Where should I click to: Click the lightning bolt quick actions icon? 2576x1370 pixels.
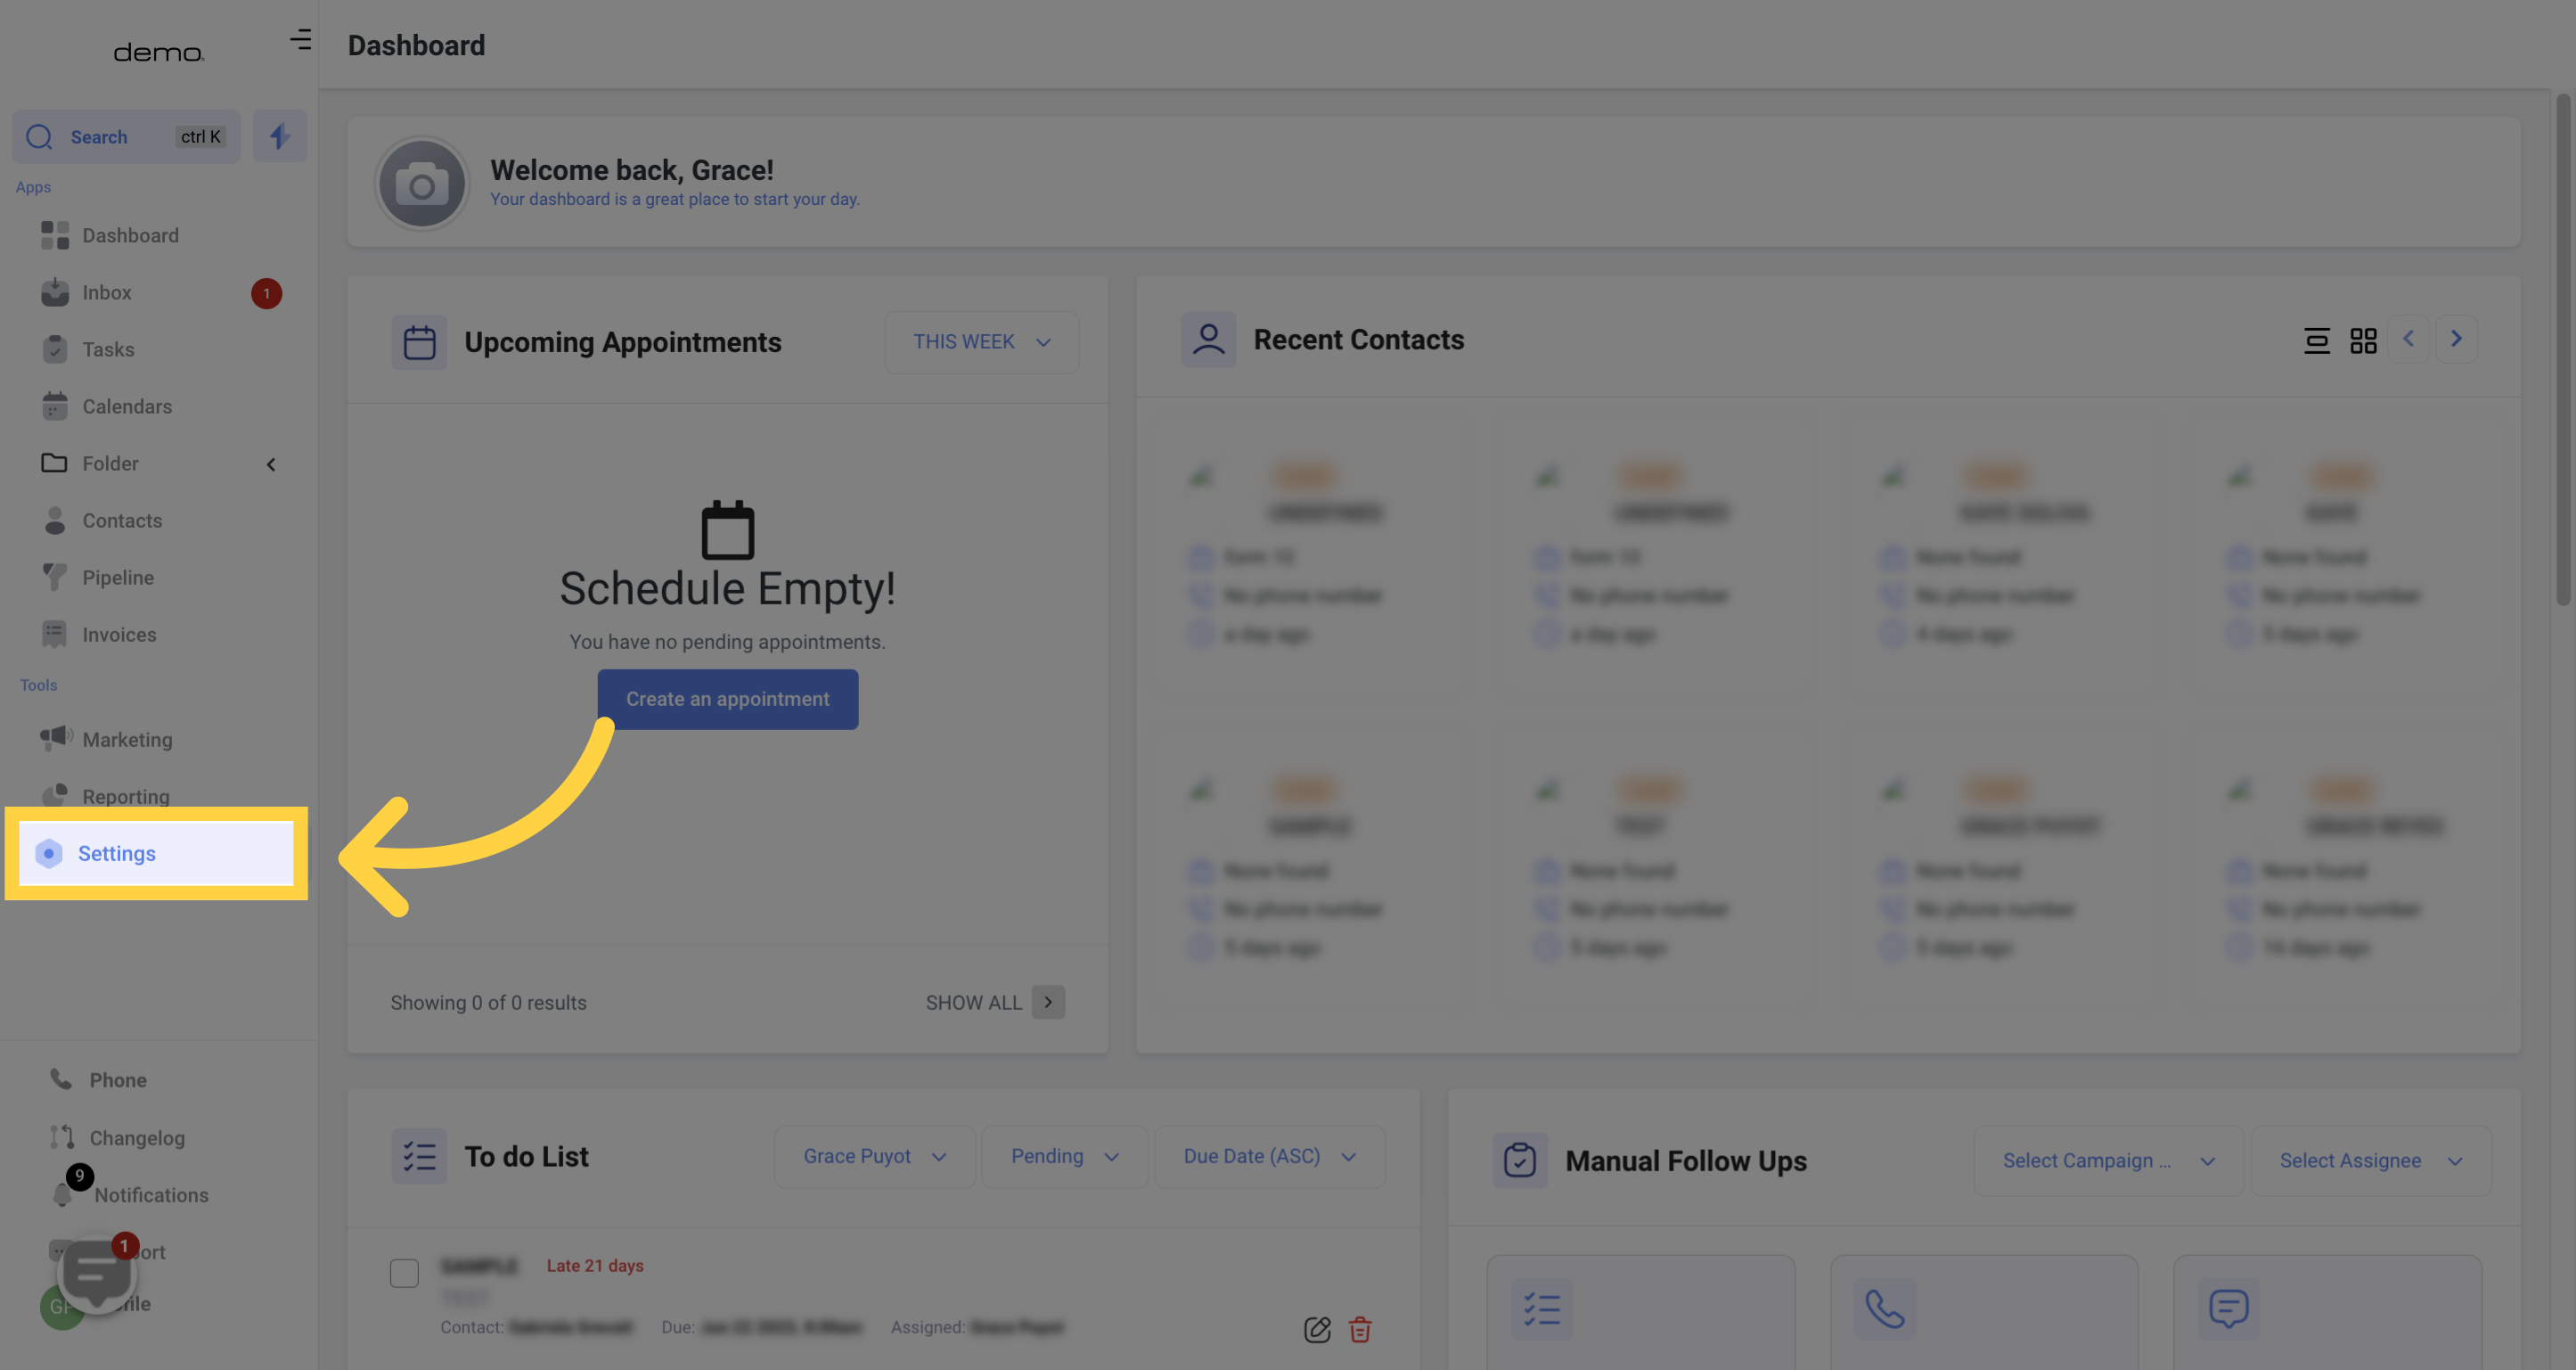[279, 136]
